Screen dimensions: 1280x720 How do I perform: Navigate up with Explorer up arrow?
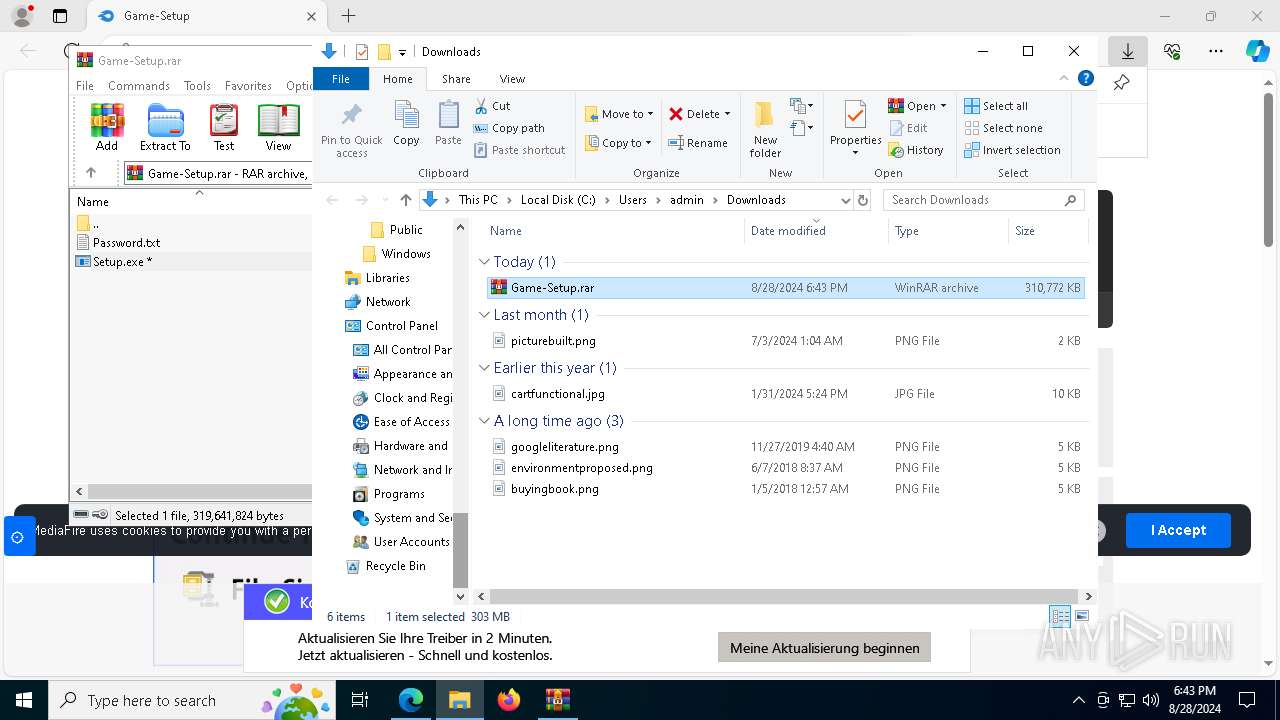pos(405,200)
